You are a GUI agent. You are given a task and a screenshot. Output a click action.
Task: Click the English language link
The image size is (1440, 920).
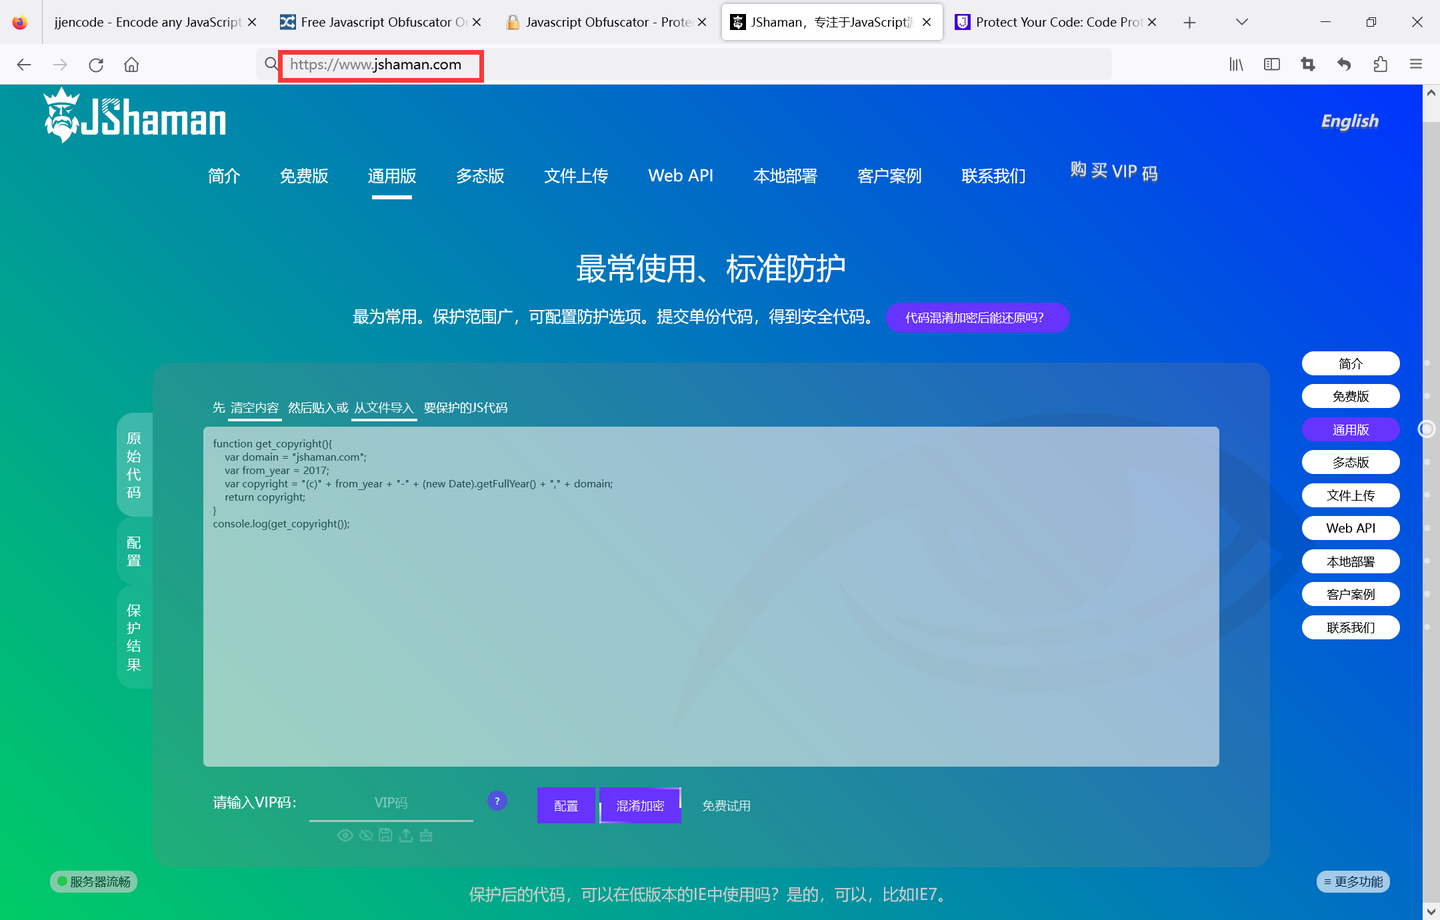coord(1348,121)
